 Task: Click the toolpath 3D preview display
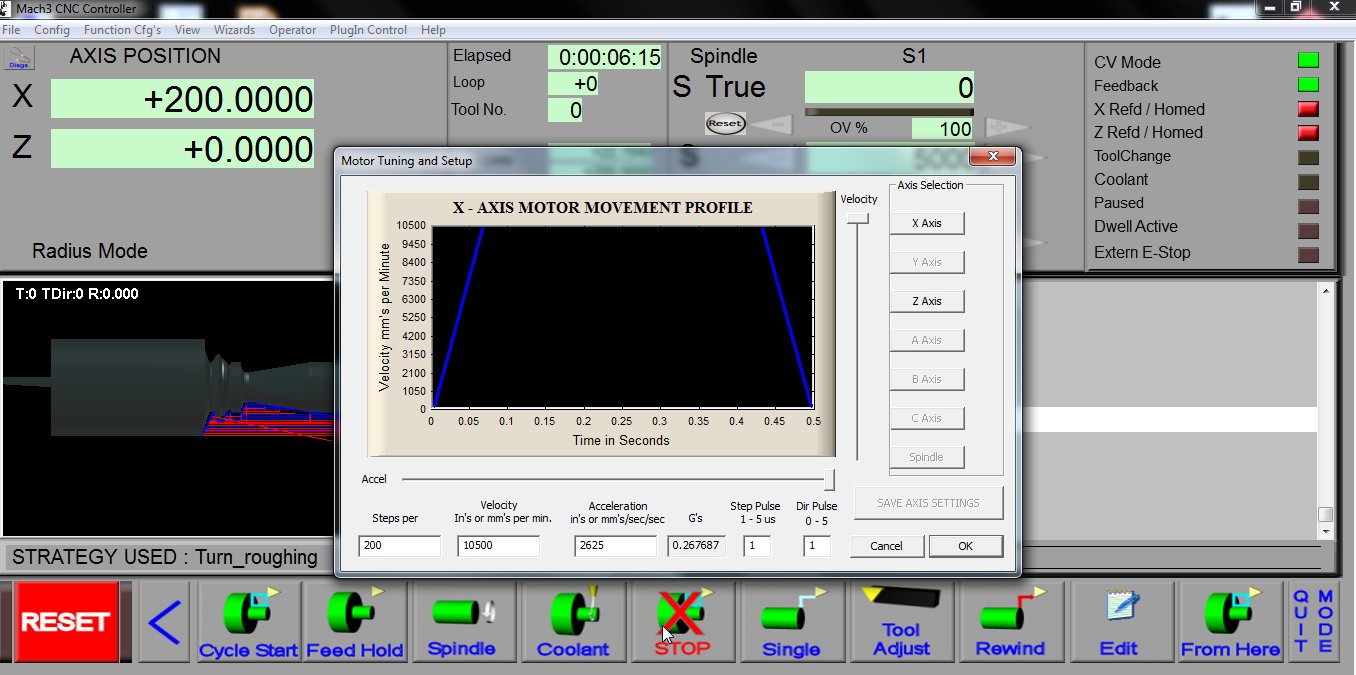tap(168, 408)
